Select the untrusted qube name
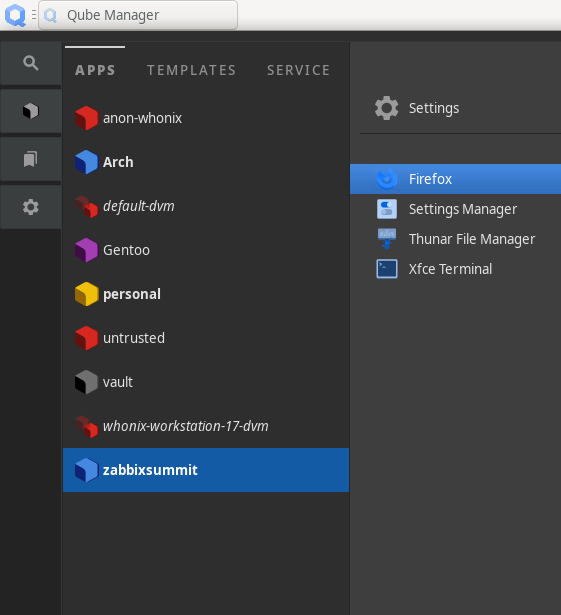The height and width of the screenshot is (615, 561). coord(134,338)
